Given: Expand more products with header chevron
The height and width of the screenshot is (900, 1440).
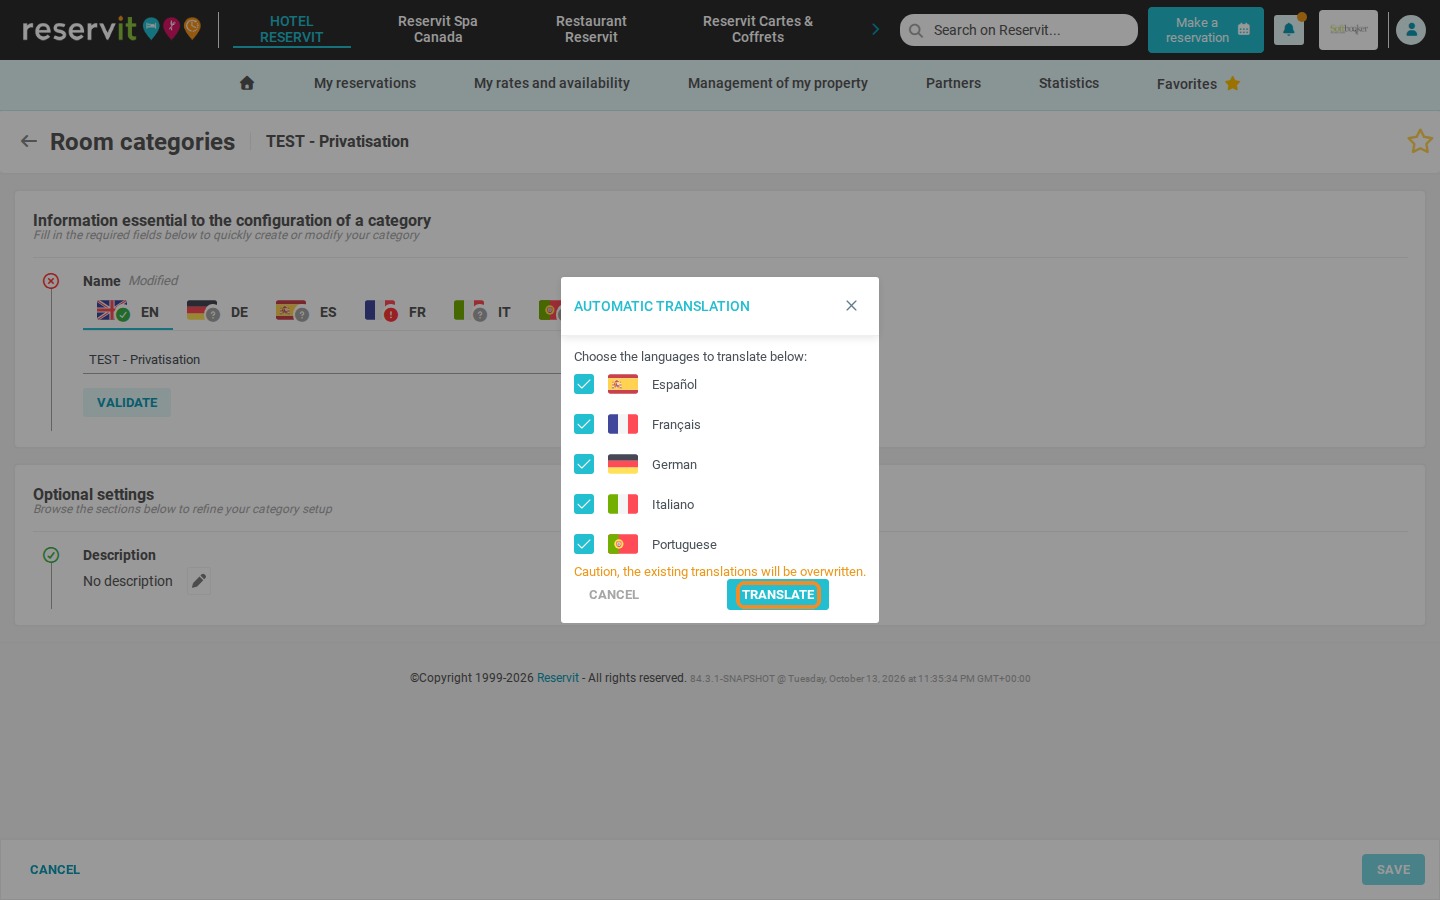Looking at the screenshot, I should click(x=875, y=30).
